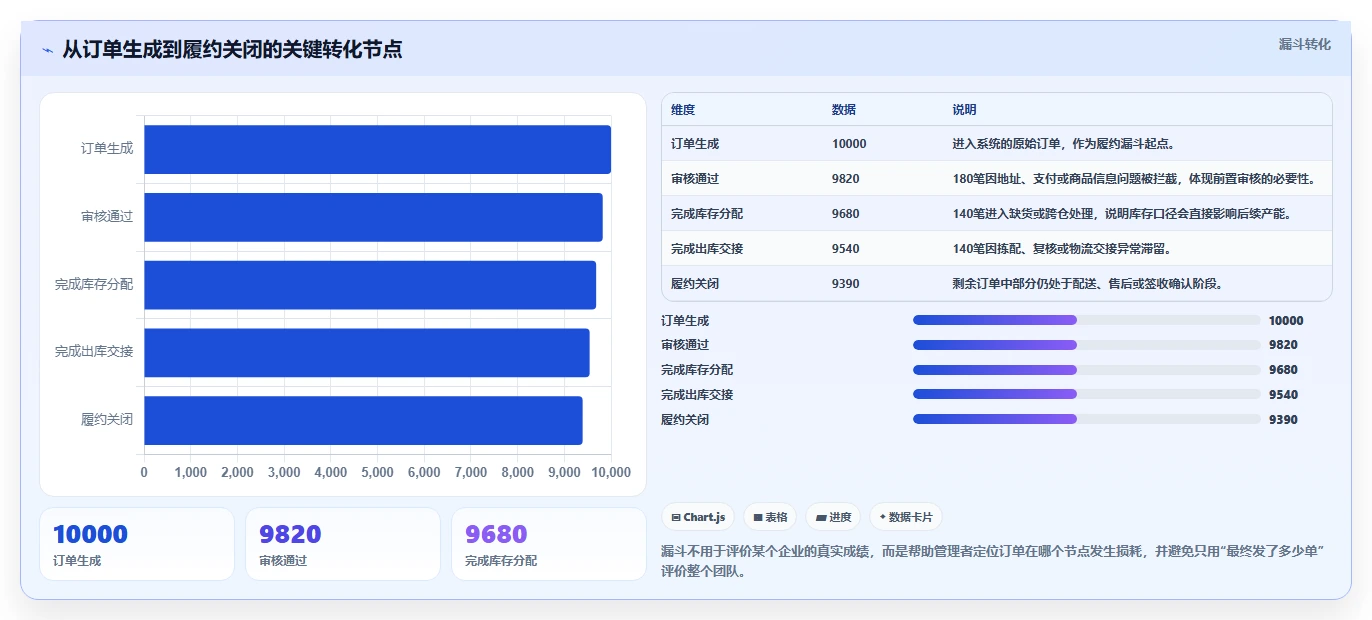Click the 说明 column header
The height and width of the screenshot is (620, 1372).
tap(965, 110)
